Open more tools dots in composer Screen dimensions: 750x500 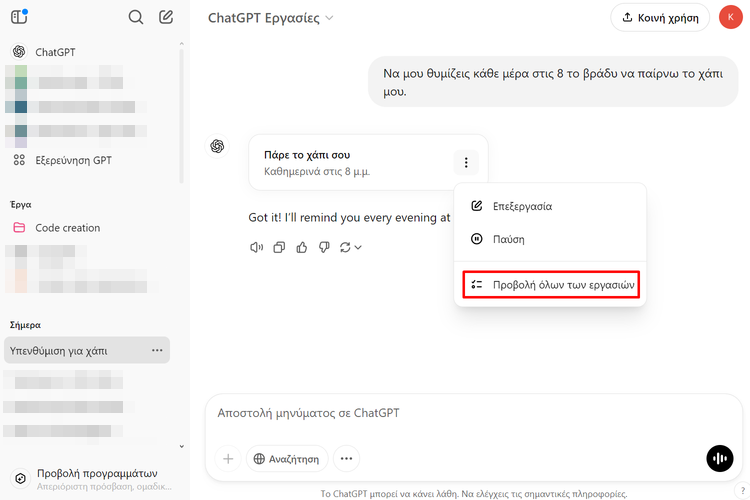[x=346, y=459]
